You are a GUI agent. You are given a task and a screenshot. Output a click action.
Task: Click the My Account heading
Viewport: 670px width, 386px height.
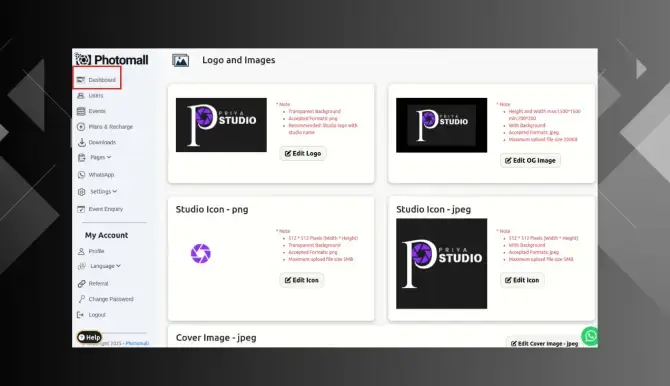coord(106,235)
